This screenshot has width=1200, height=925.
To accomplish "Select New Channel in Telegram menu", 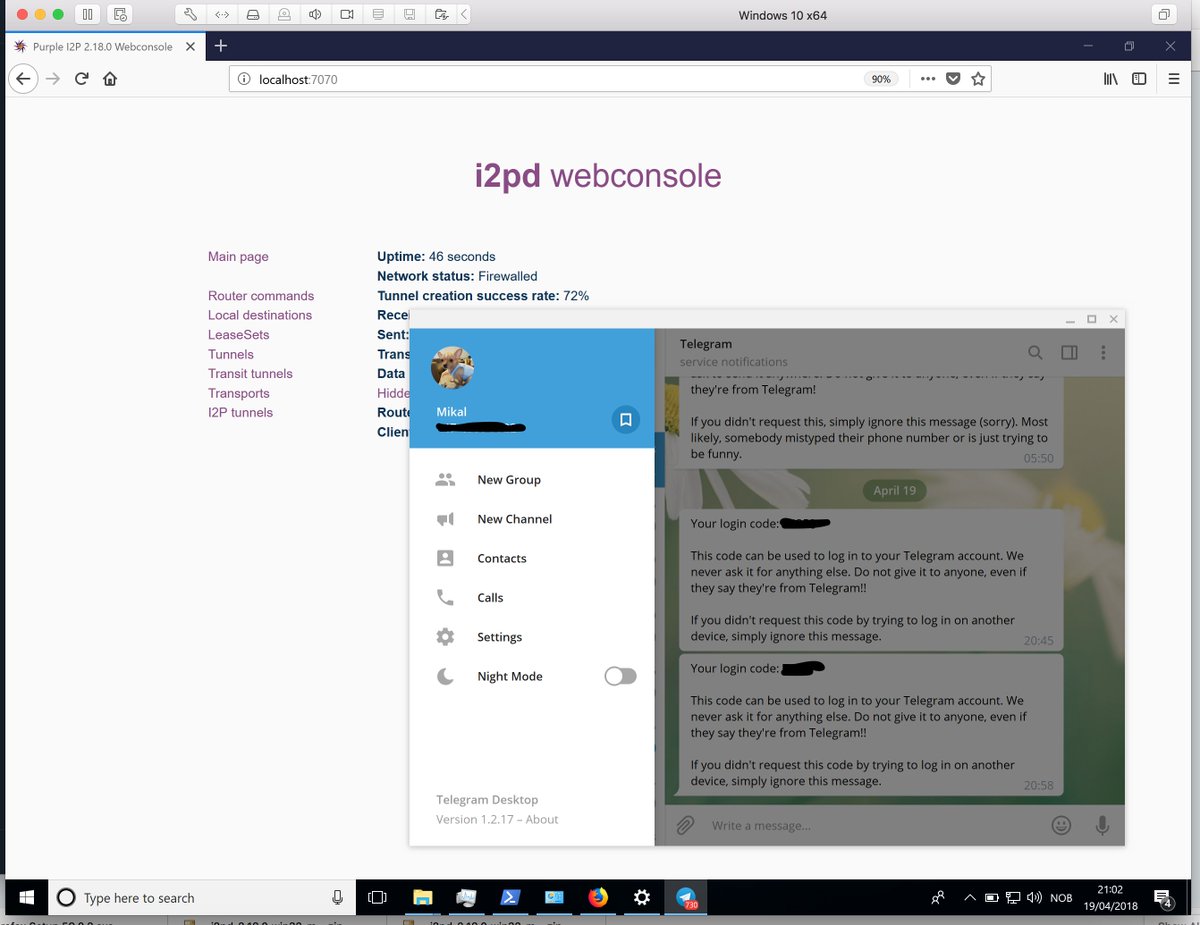I will coord(532,519).
